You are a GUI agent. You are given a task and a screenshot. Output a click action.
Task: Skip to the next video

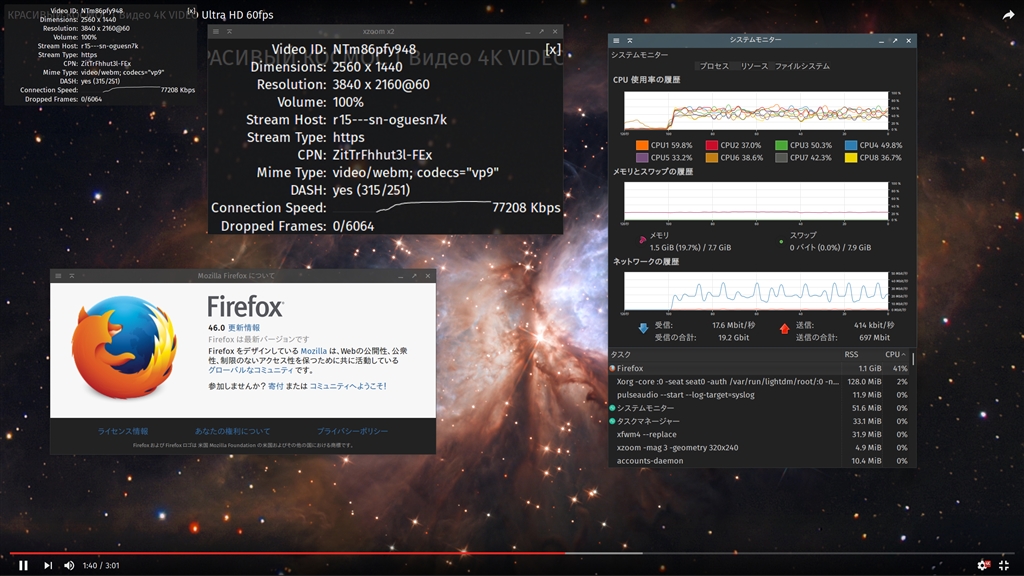pyautogui.click(x=48, y=565)
